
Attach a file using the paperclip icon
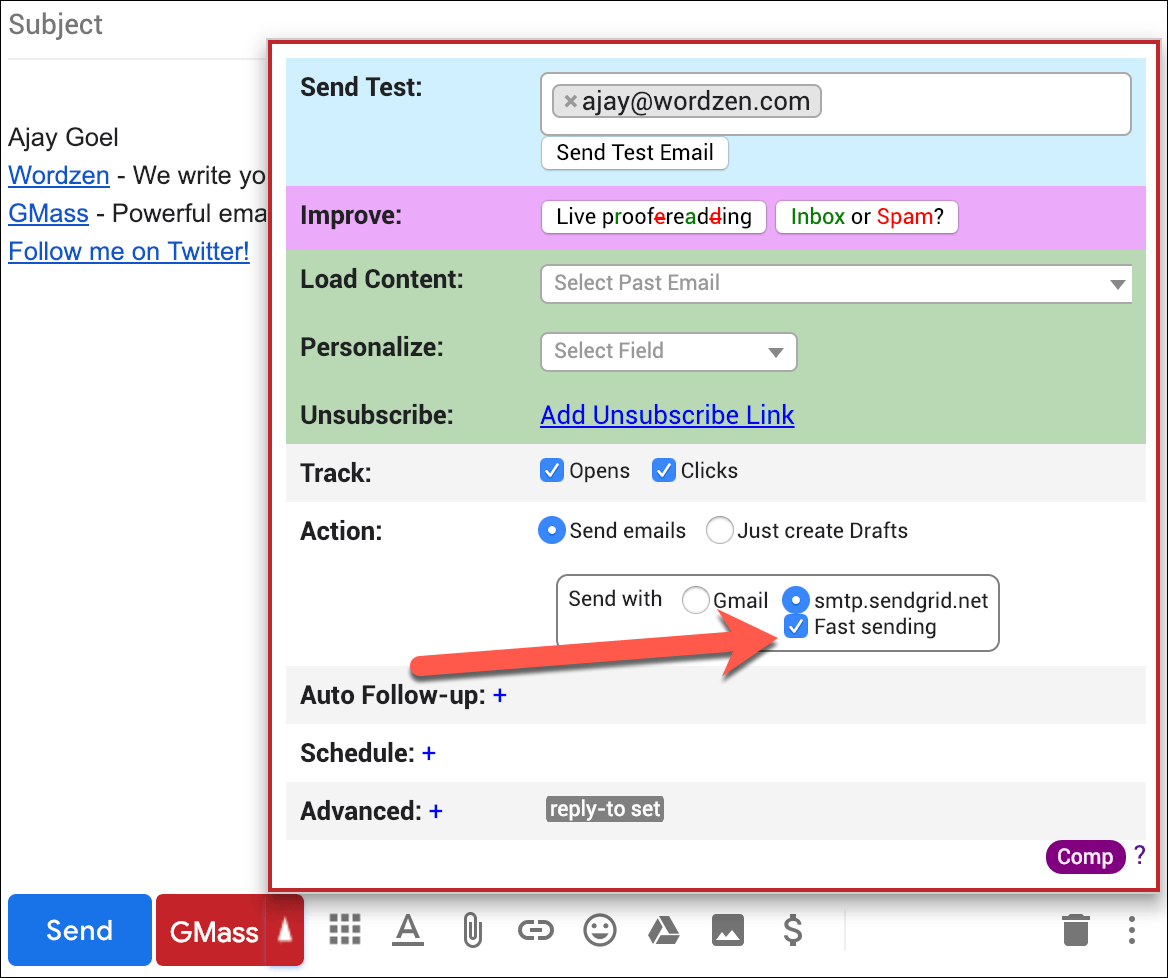pyautogui.click(x=471, y=930)
